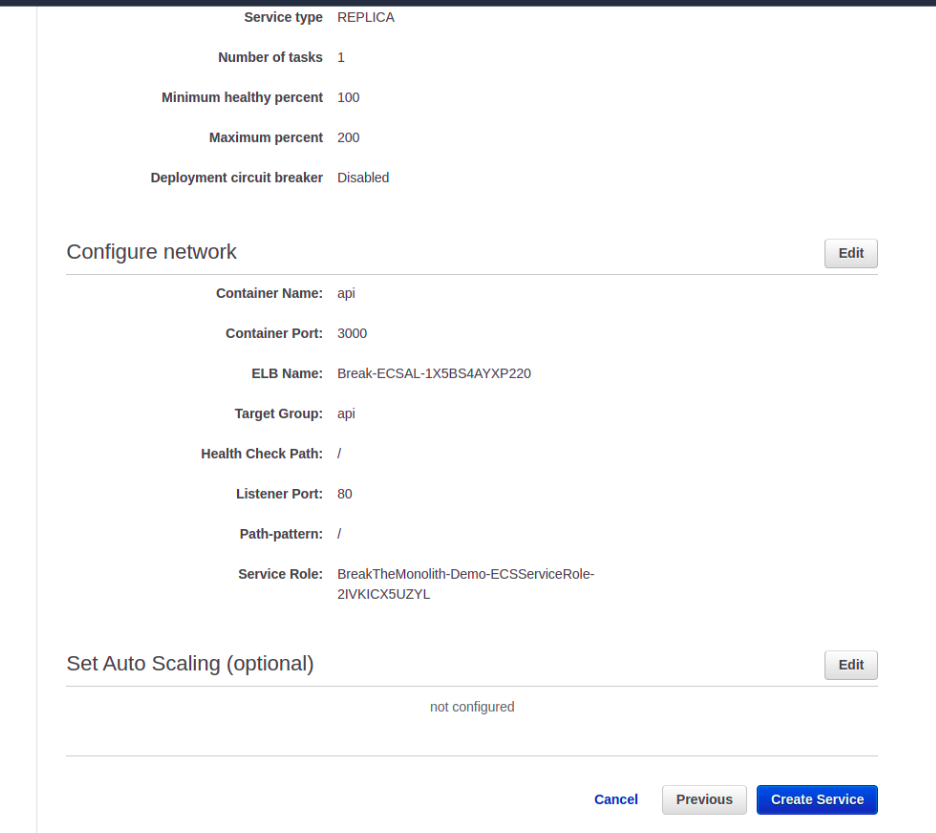Click the not configured auto scaling text
Viewport: 936px width, 833px height.
tap(471, 706)
